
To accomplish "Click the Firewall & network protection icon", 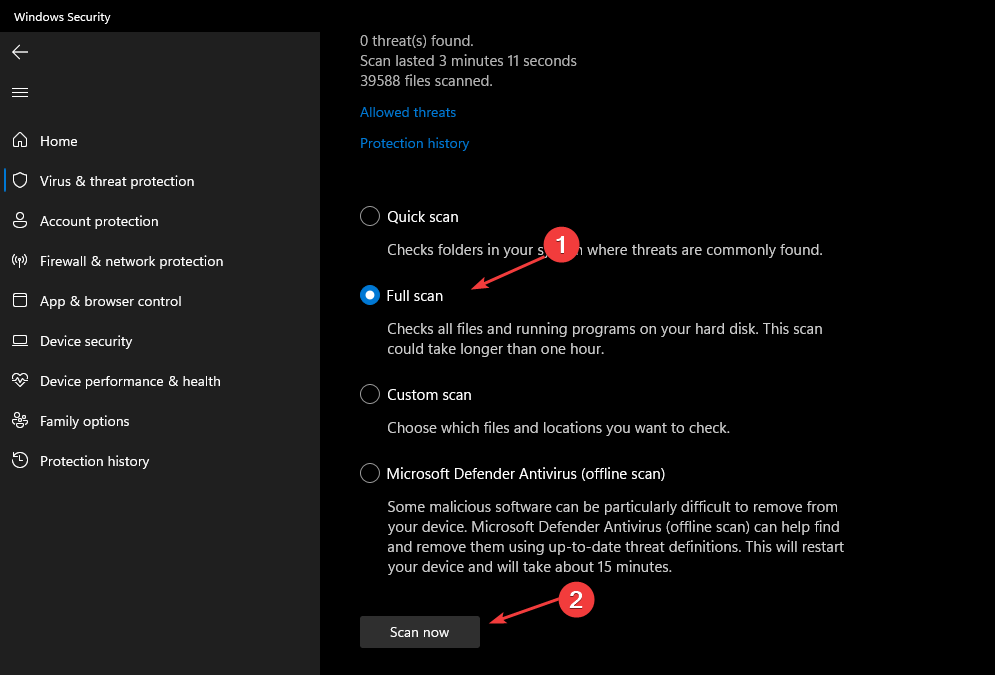I will click(20, 261).
